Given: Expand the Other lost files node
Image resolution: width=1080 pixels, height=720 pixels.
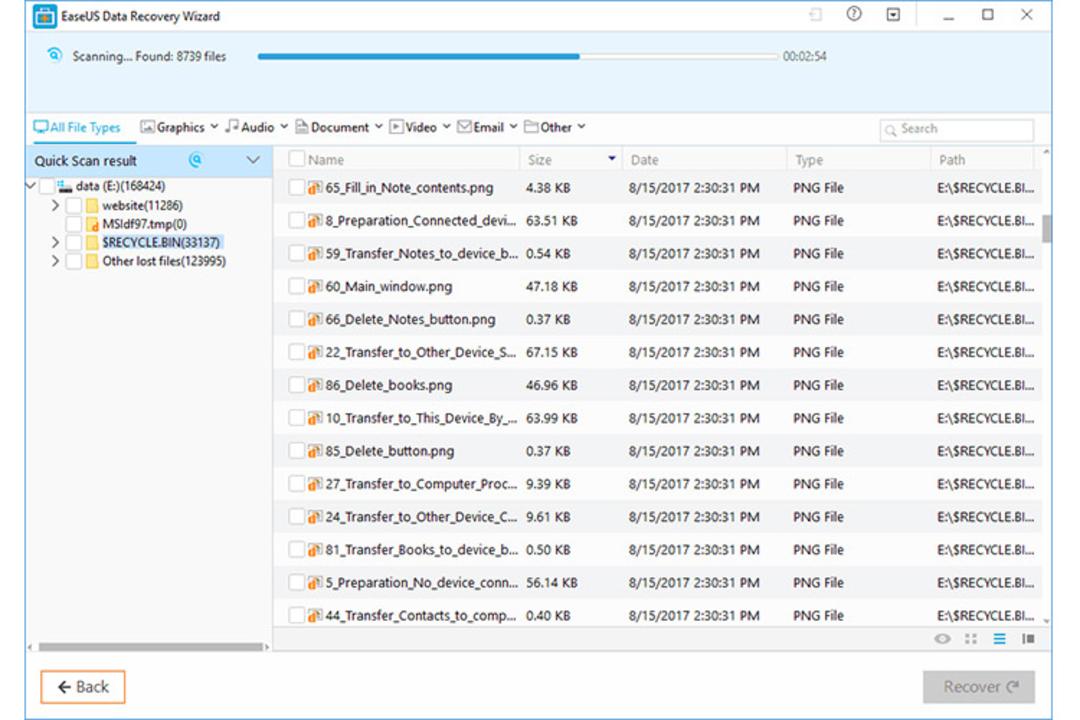Looking at the screenshot, I should pos(55,261).
